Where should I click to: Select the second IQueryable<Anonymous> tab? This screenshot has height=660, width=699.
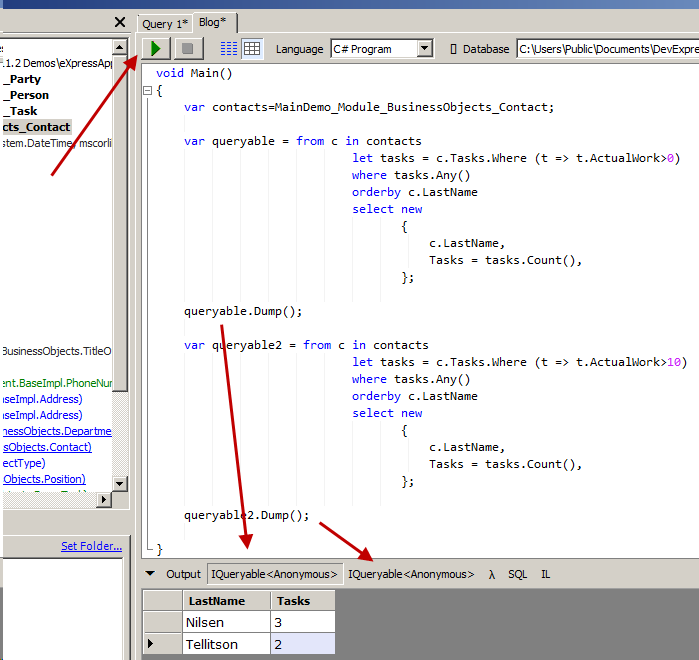[x=411, y=574]
